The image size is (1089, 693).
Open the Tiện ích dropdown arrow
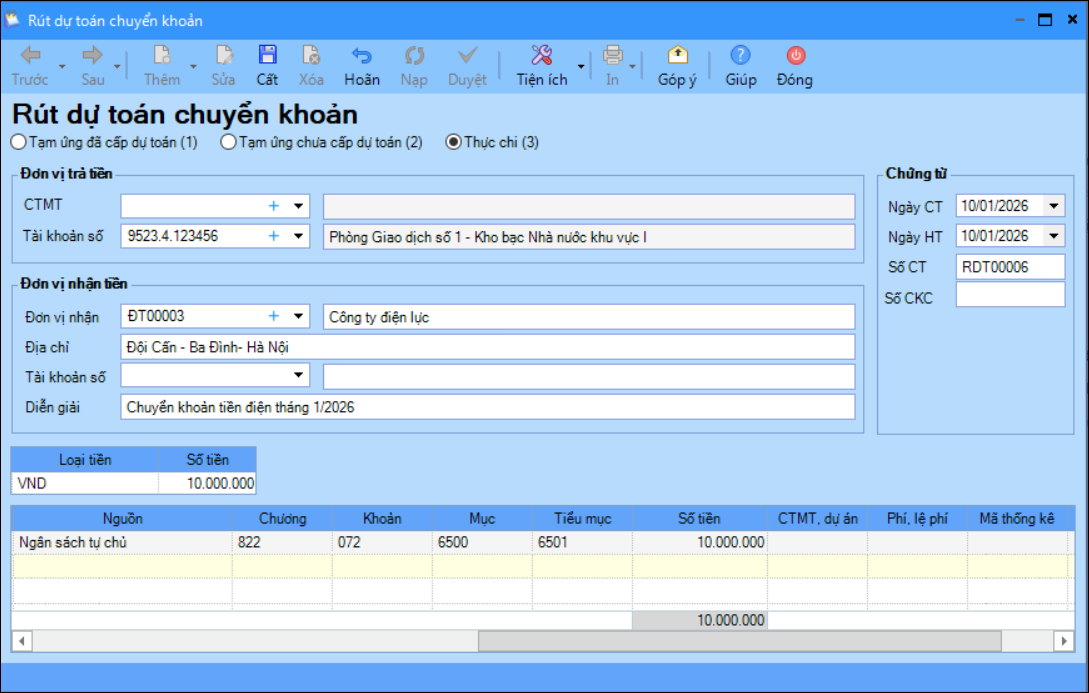(581, 66)
